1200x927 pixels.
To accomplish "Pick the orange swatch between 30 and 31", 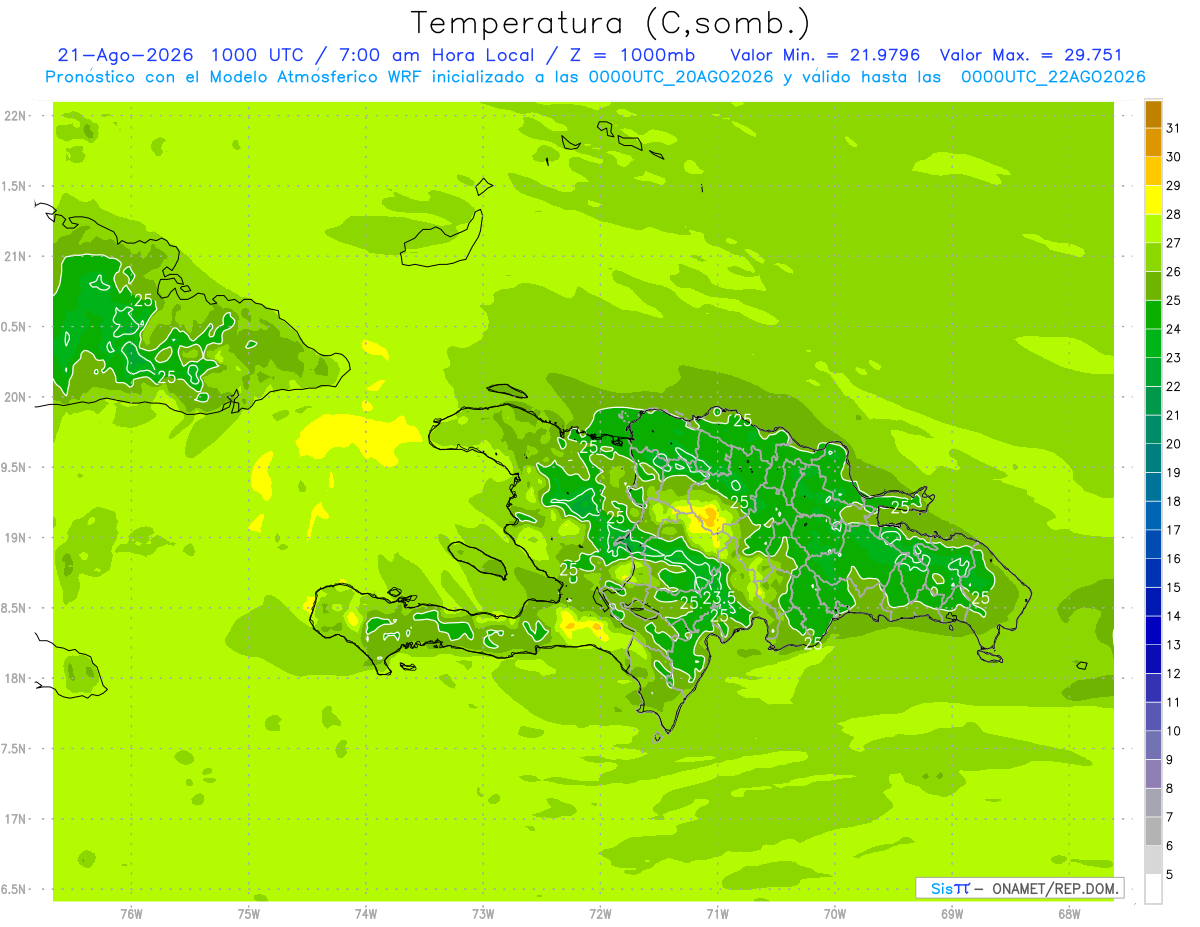I will coord(1153,143).
